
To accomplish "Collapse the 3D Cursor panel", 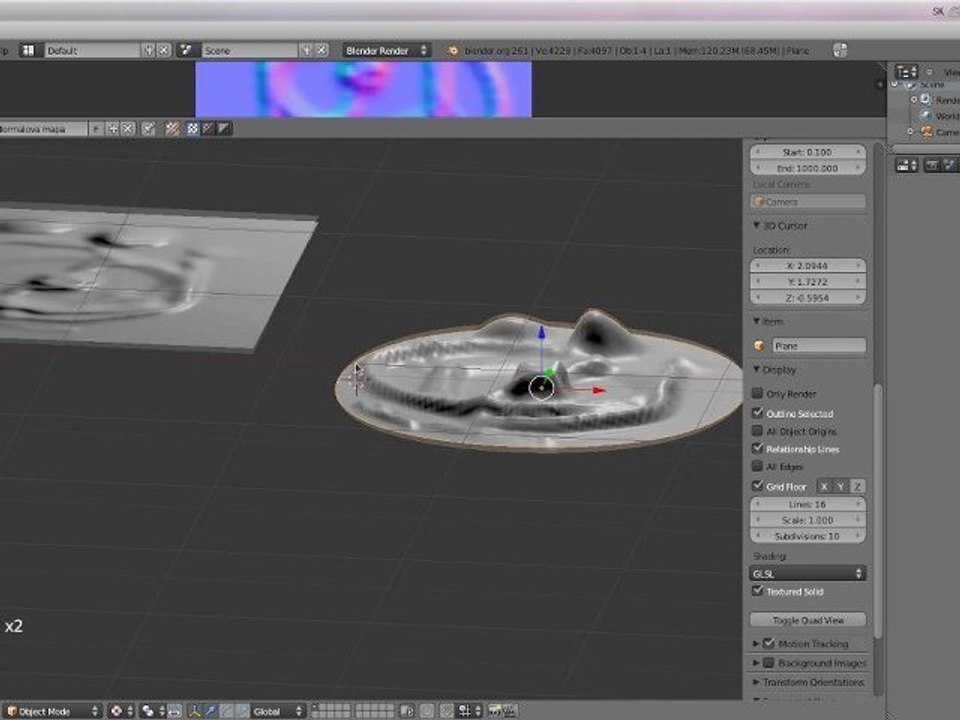I will point(757,225).
